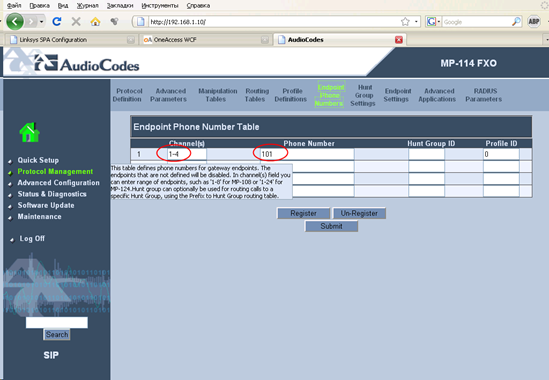Click the sidebar search text field

(x=57, y=323)
